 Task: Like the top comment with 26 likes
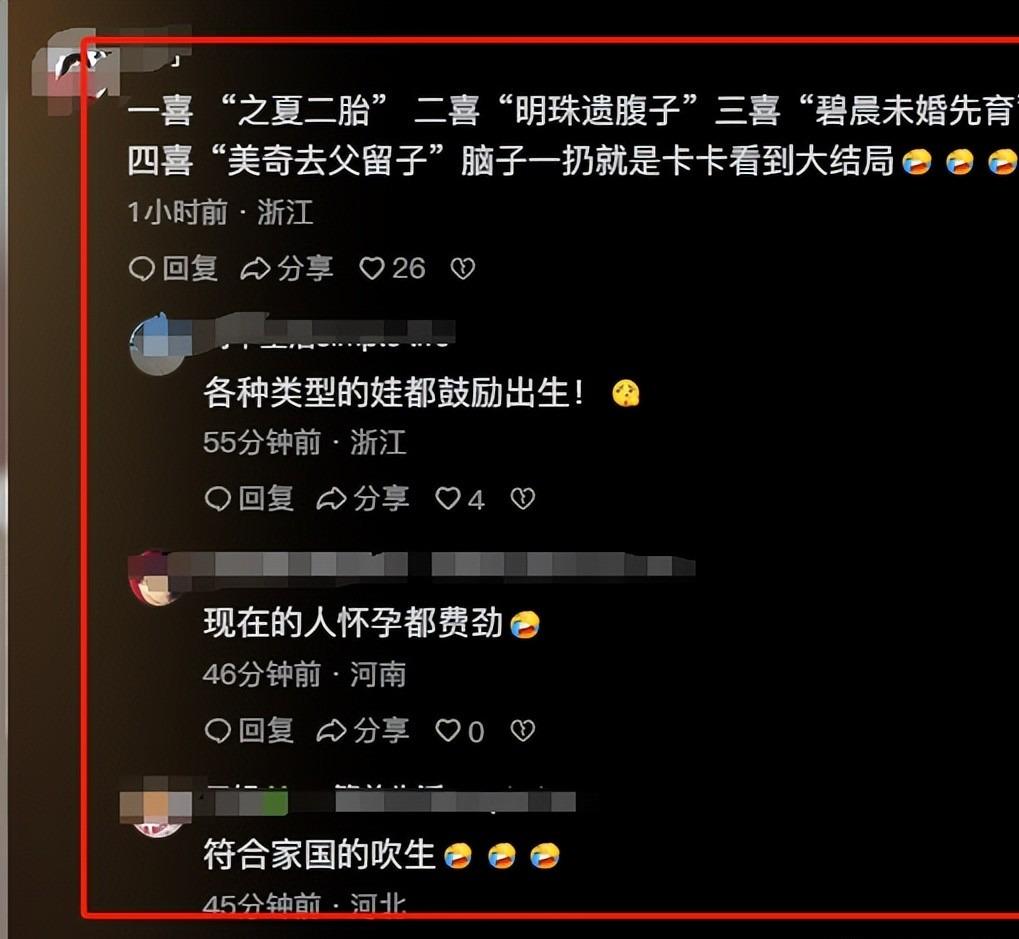[x=393, y=268]
